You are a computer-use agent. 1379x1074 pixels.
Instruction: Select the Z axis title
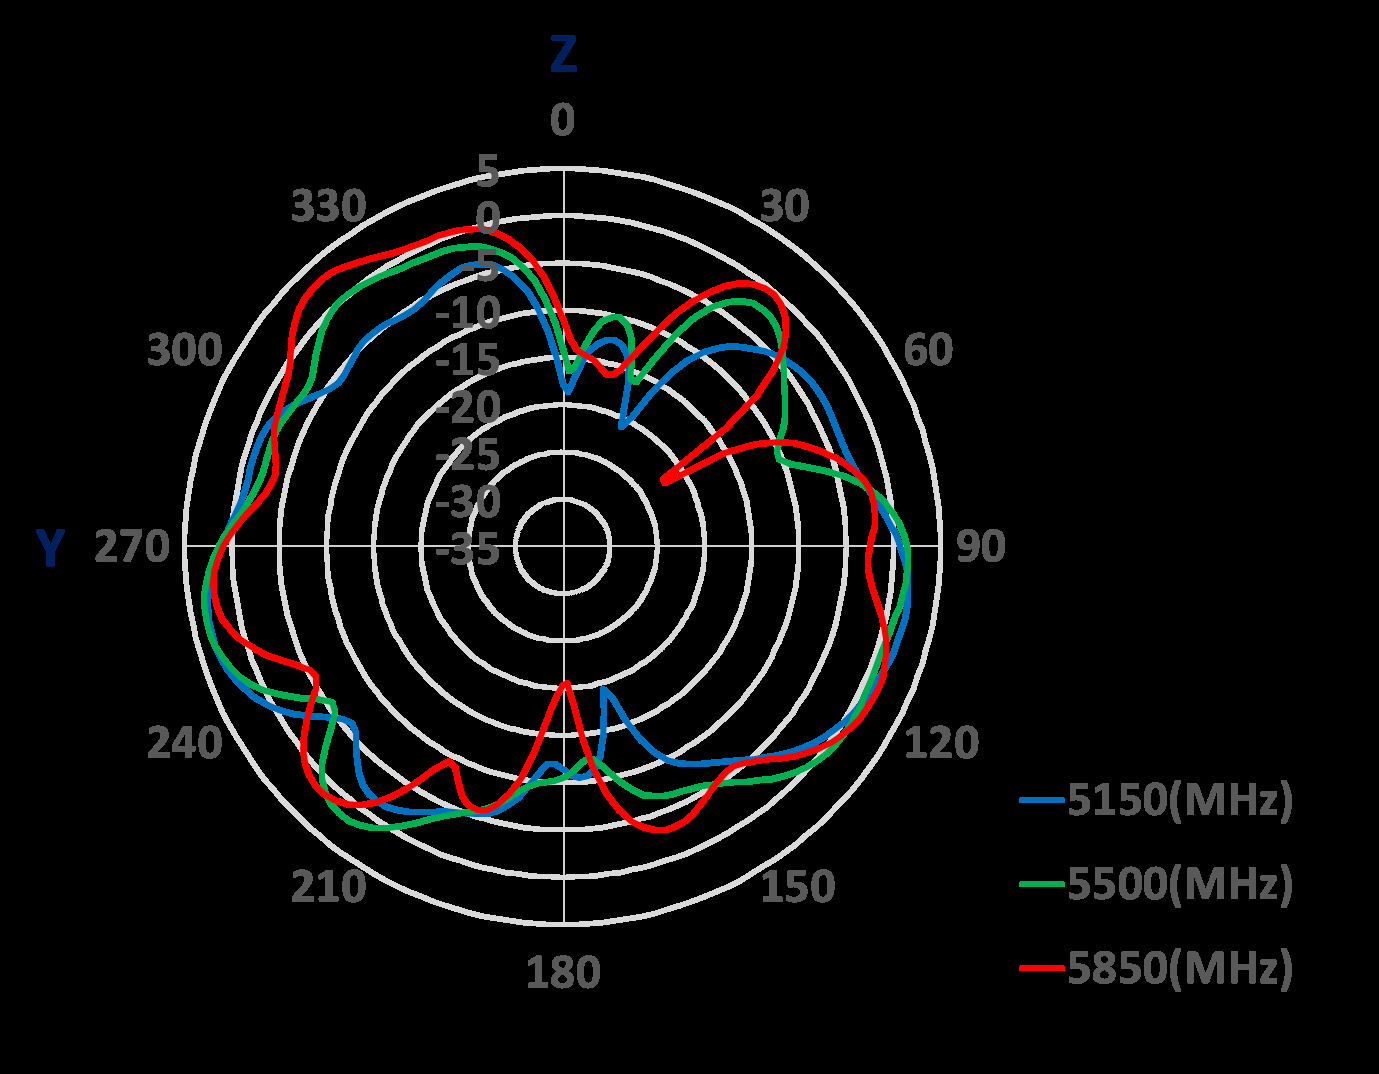click(x=563, y=55)
